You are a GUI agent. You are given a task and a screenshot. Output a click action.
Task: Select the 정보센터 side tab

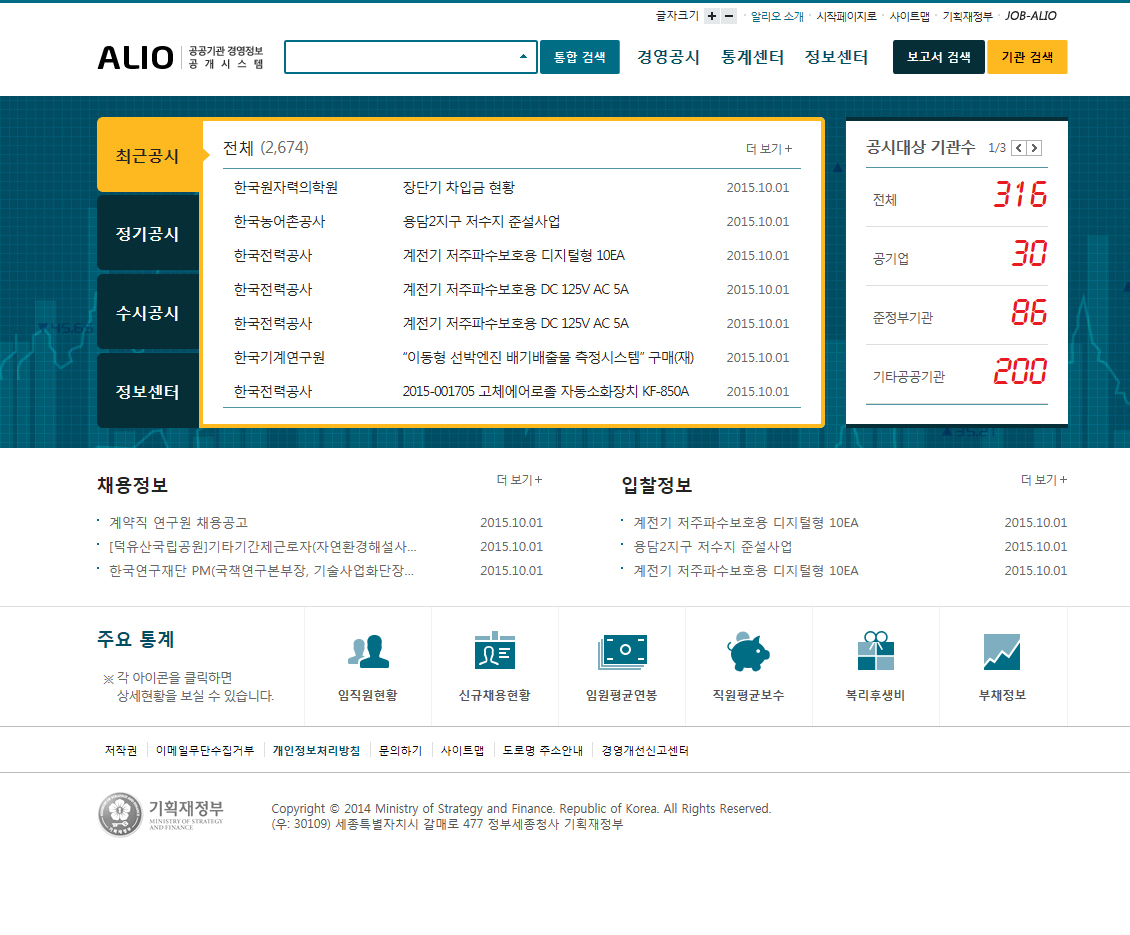click(x=148, y=391)
